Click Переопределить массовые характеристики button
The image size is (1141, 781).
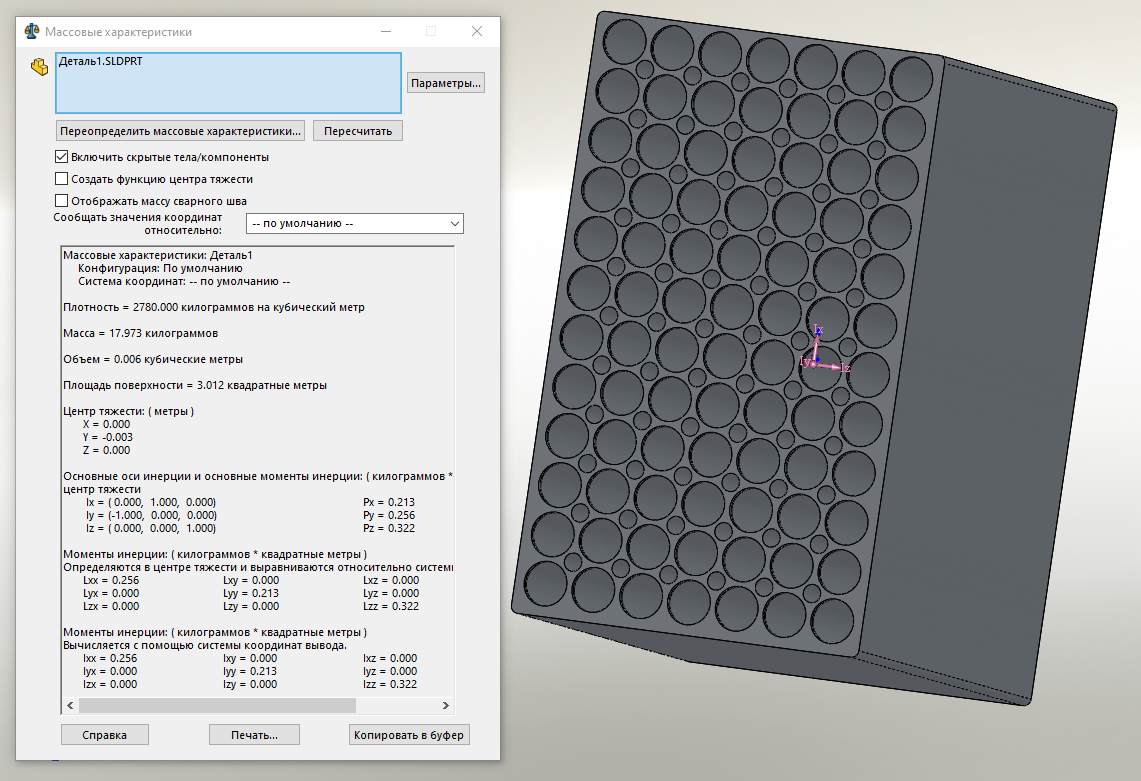pos(180,131)
